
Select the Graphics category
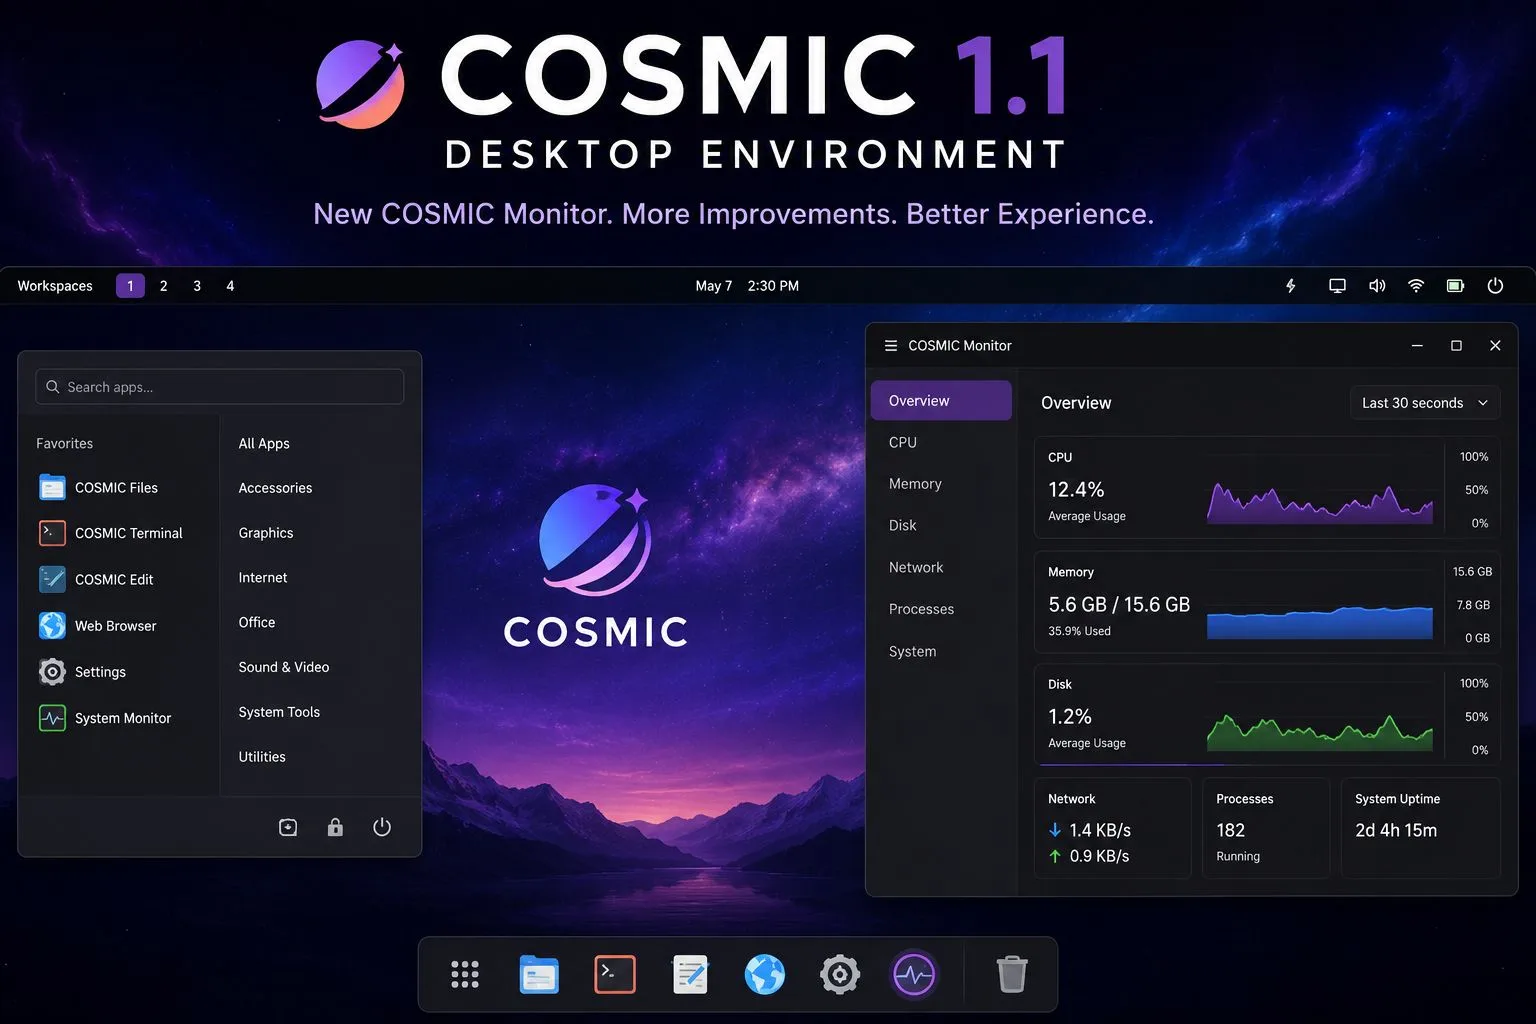tap(266, 533)
